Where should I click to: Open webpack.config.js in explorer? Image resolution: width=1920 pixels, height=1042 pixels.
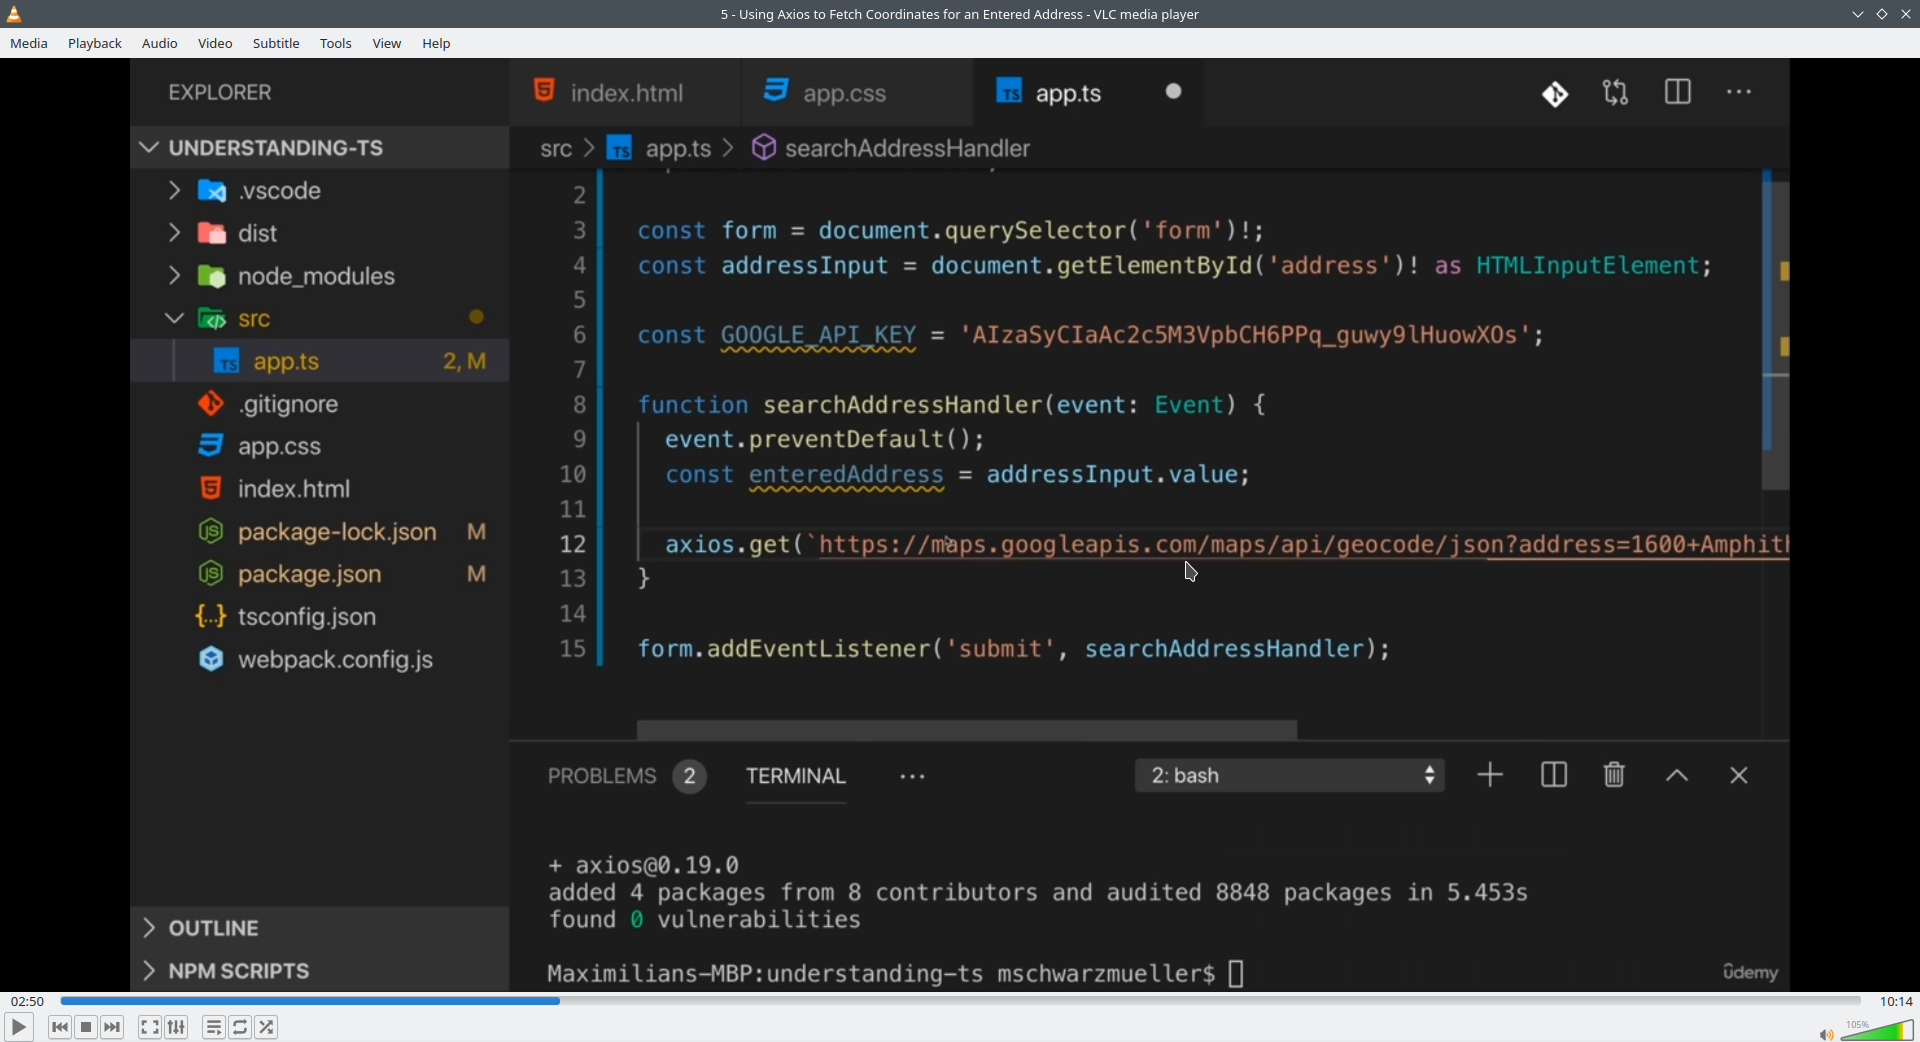tap(320, 660)
